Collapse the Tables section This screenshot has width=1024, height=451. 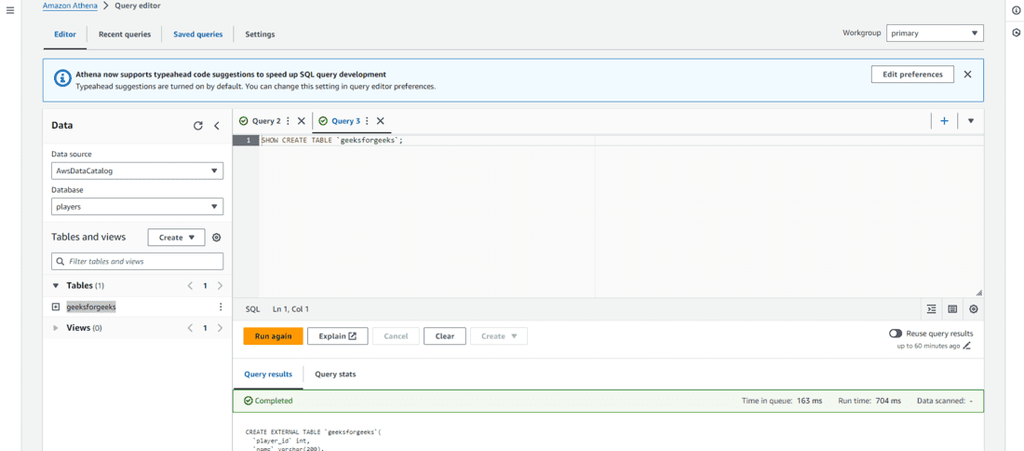click(x=56, y=286)
